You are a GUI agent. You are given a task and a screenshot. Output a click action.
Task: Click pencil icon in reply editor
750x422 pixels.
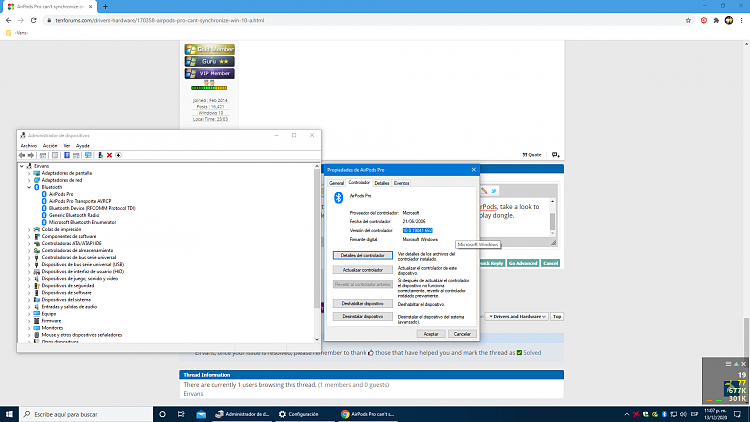click(x=484, y=190)
